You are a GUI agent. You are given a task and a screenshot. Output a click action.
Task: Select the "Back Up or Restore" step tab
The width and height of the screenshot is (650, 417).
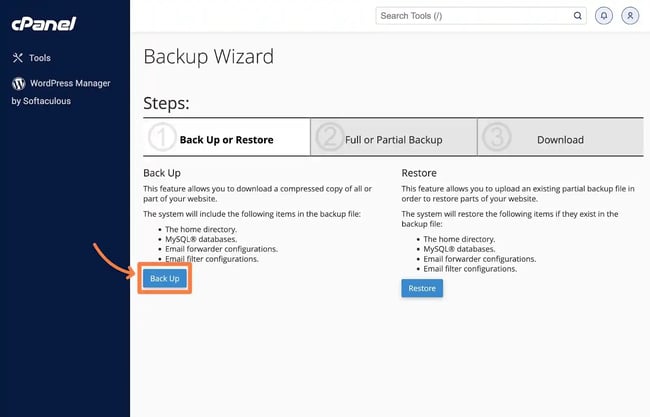[x=226, y=140]
